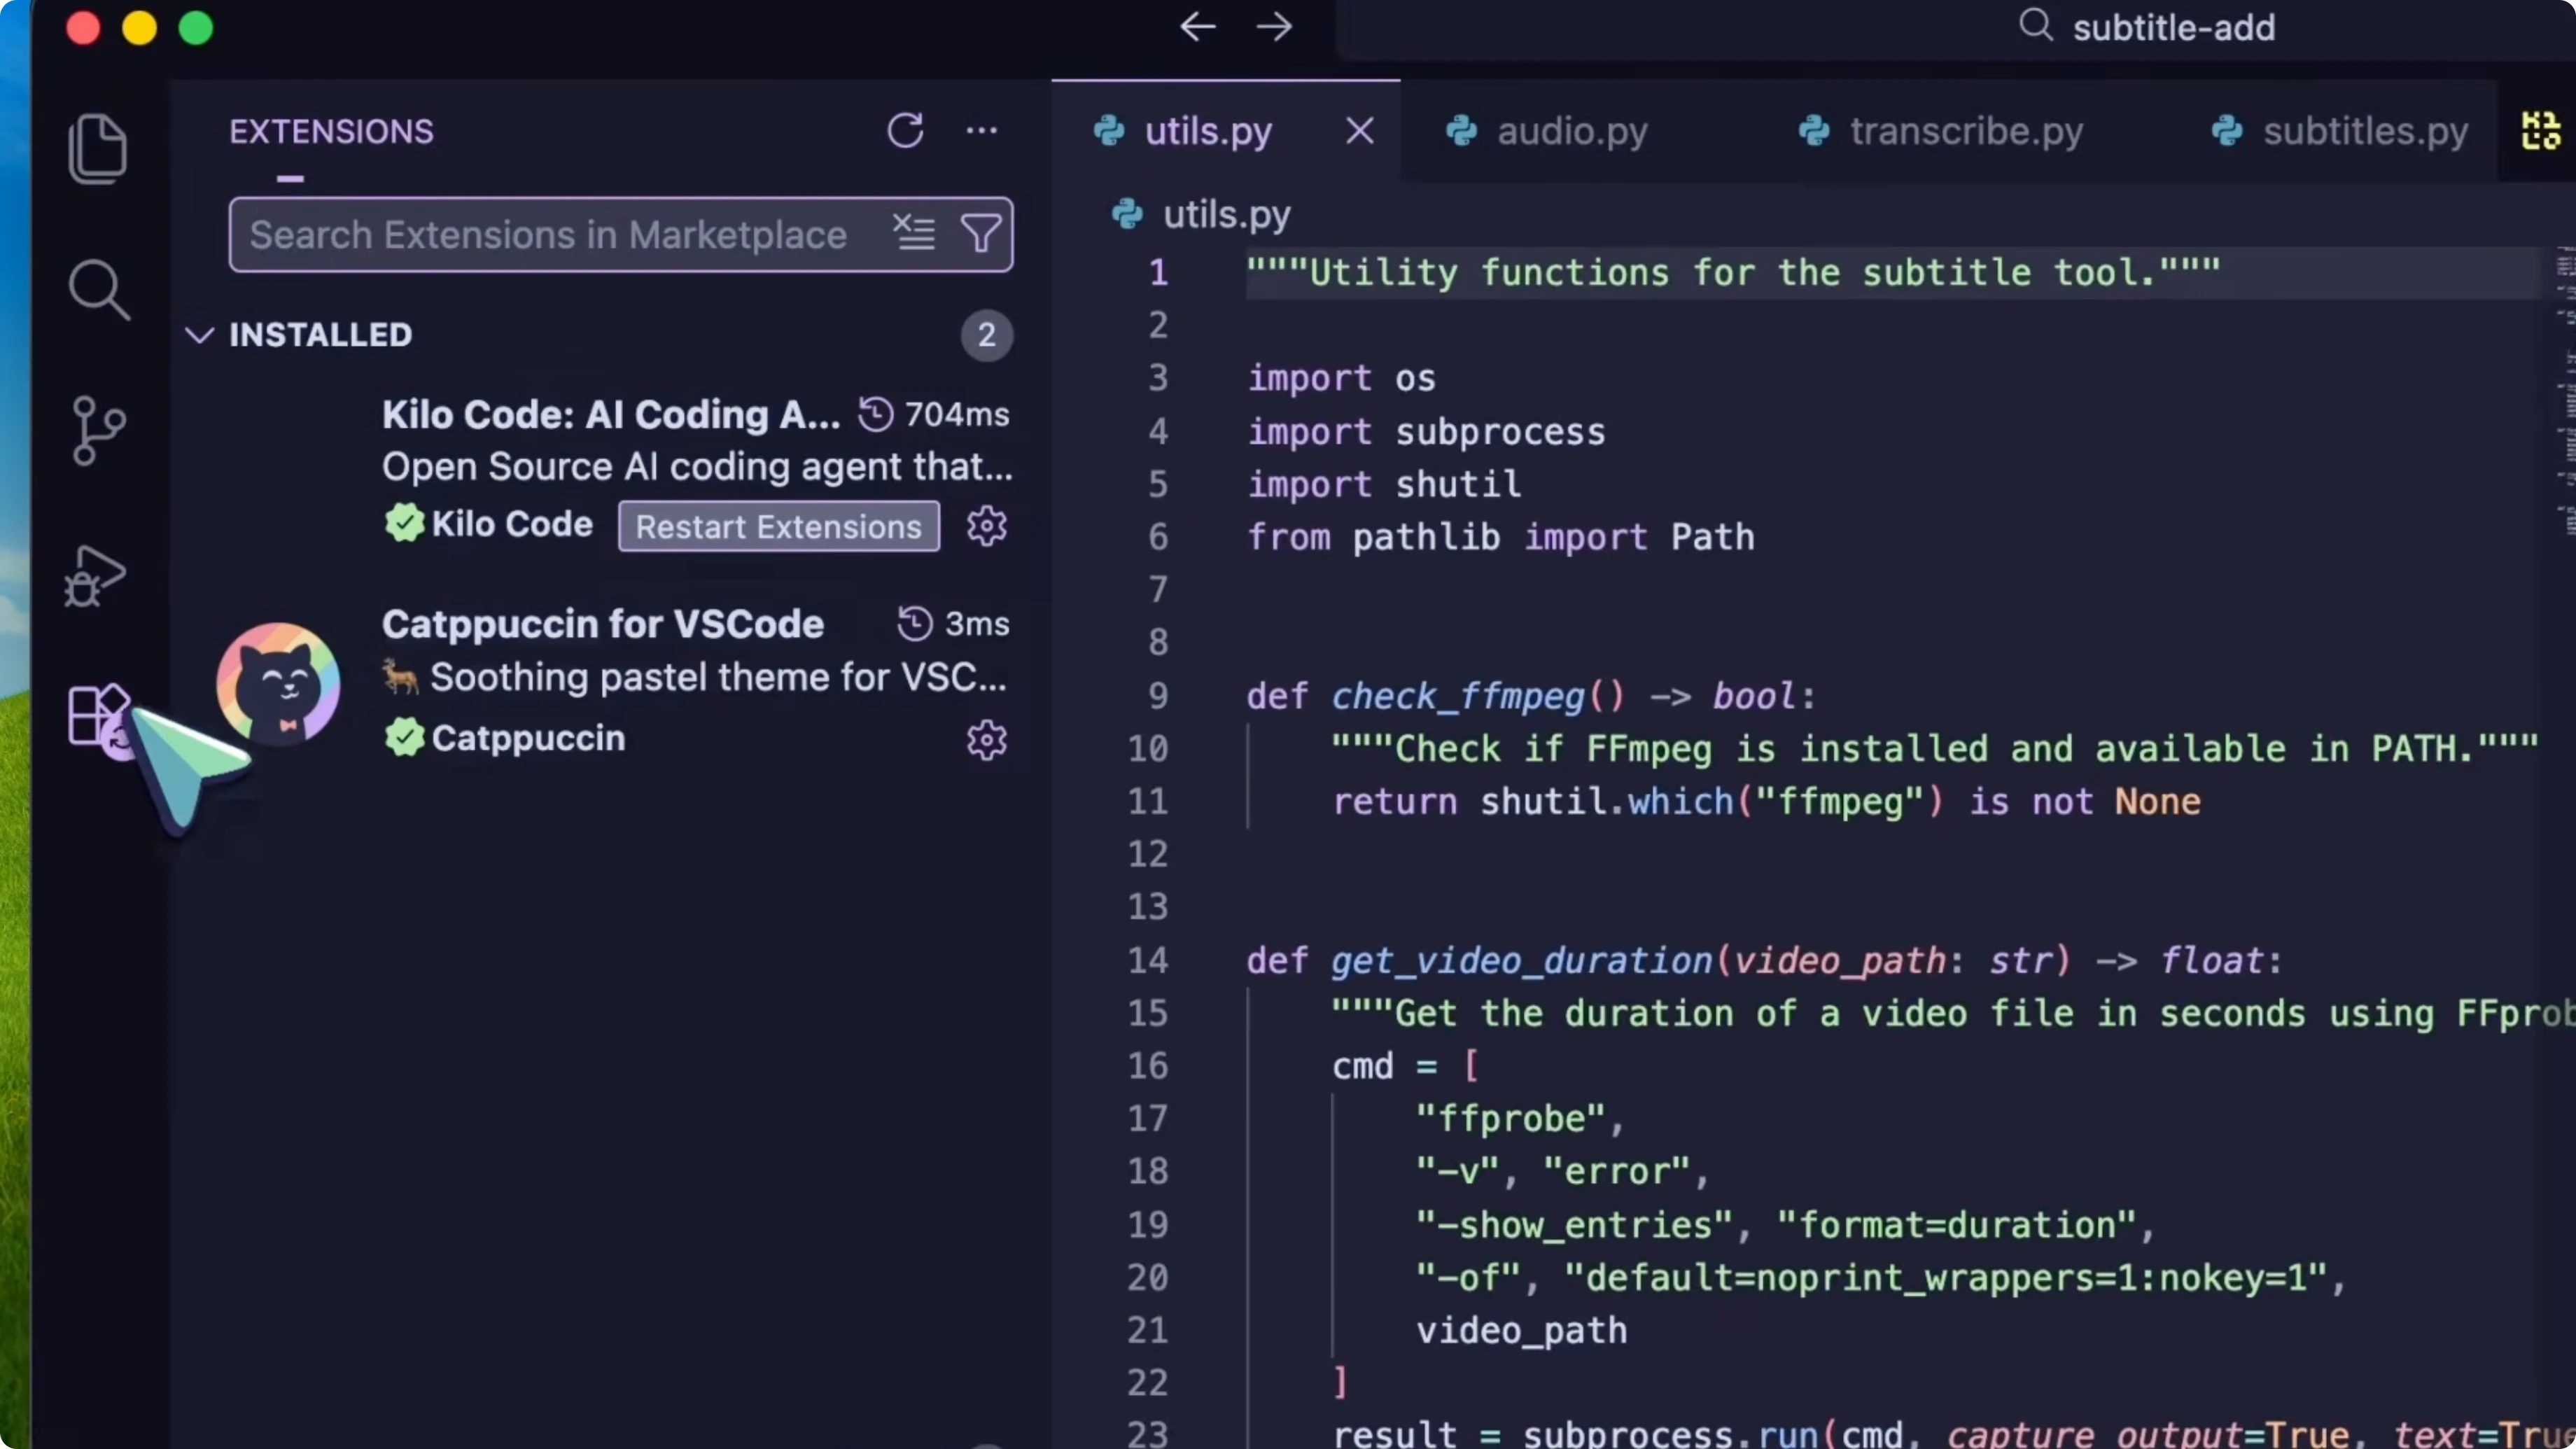Open settings gear for Kilo Code extension

click(986, 526)
